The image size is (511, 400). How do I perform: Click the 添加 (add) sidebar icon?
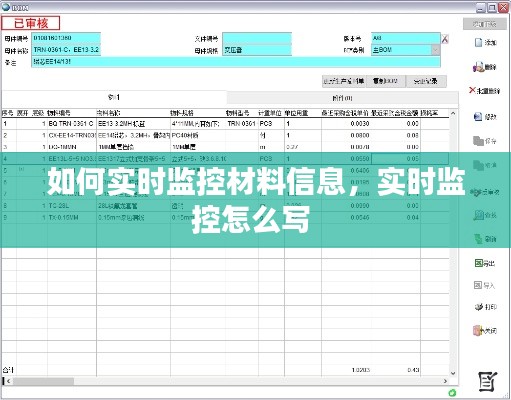(479, 42)
